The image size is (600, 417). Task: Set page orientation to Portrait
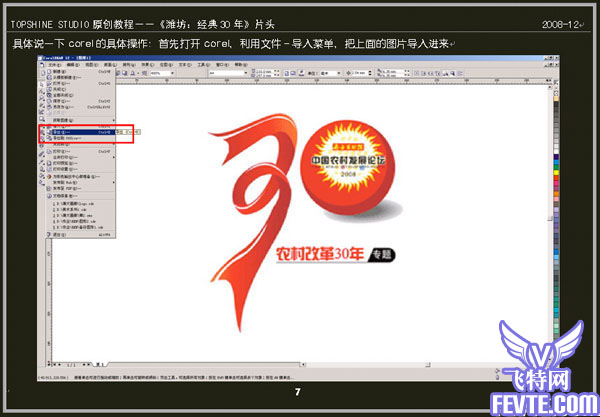coord(287,73)
